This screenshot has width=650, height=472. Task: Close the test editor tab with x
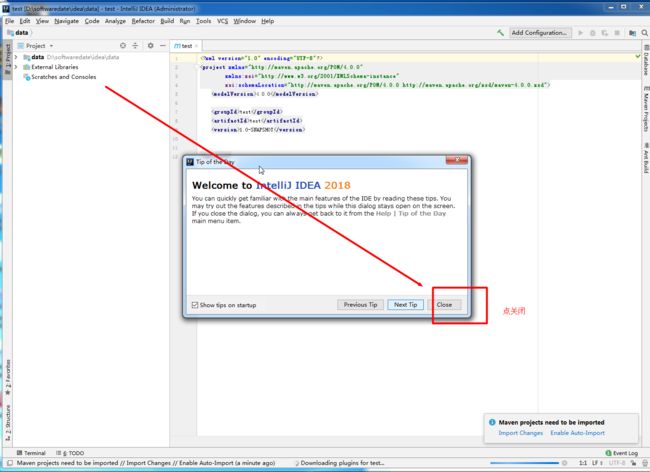[196, 46]
